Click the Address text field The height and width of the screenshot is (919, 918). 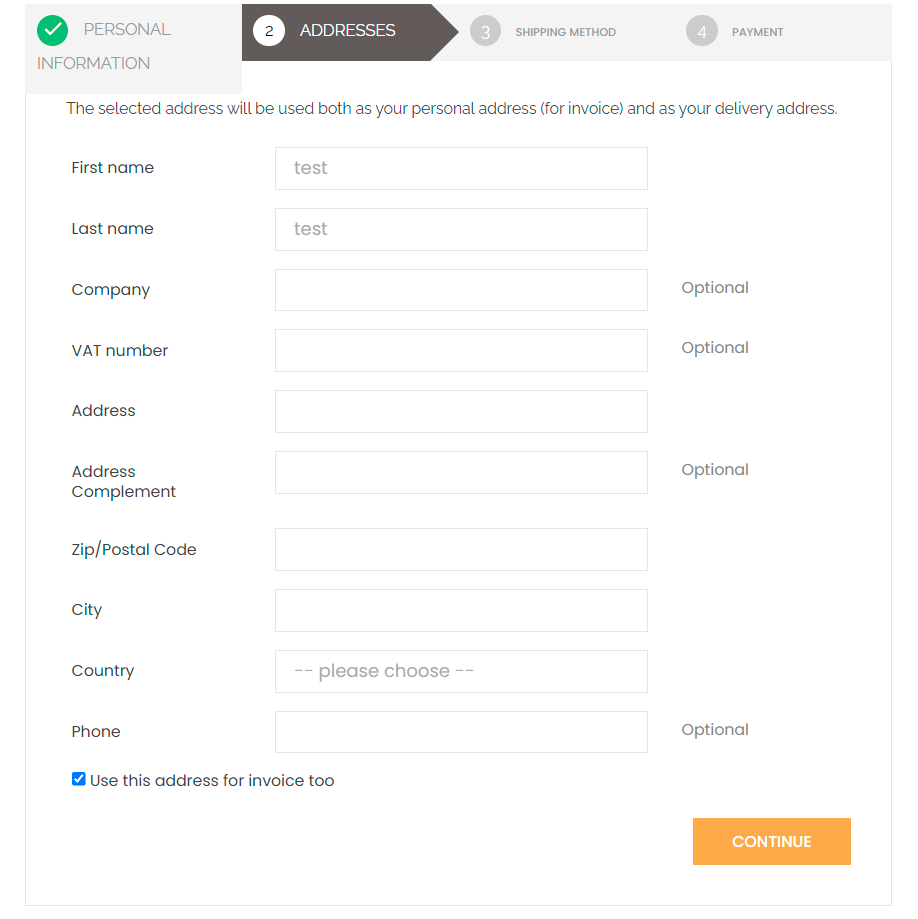tap(461, 411)
